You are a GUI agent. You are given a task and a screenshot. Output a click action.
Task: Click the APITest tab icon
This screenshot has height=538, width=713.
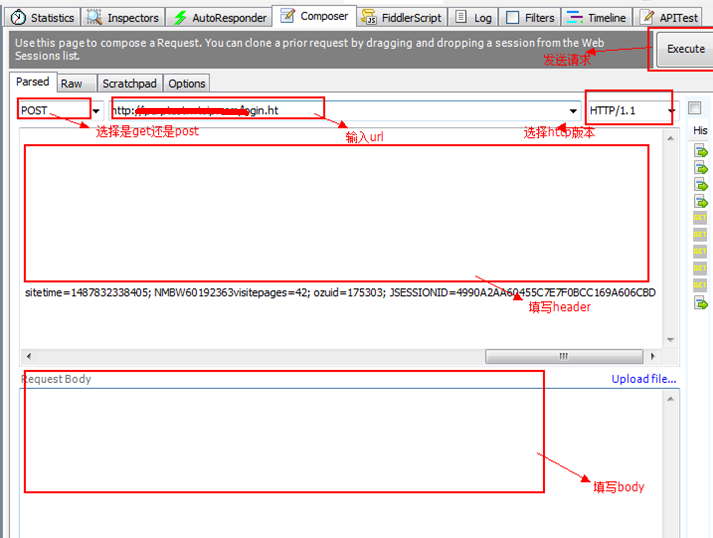pyautogui.click(x=647, y=17)
